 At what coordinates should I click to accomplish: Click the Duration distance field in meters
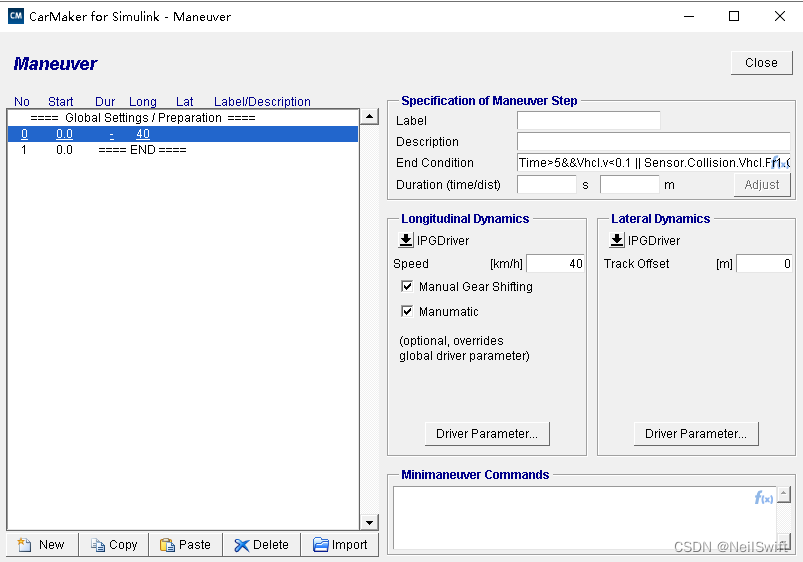click(x=629, y=184)
